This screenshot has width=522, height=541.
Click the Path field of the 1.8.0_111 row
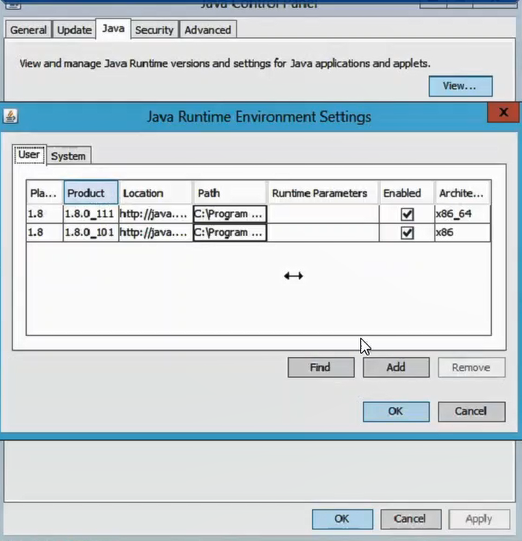(x=230, y=214)
